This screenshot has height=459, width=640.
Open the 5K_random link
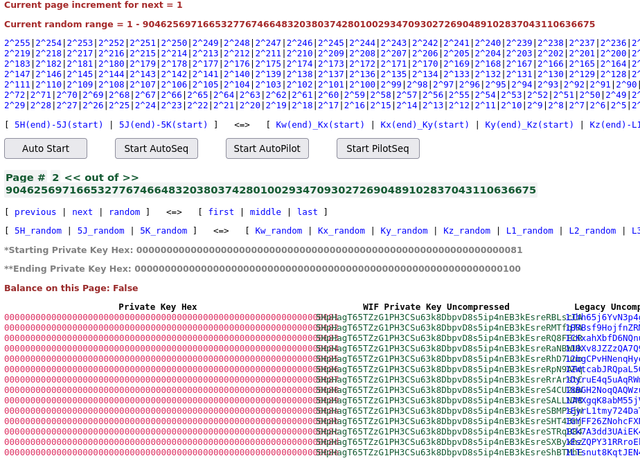(x=164, y=231)
